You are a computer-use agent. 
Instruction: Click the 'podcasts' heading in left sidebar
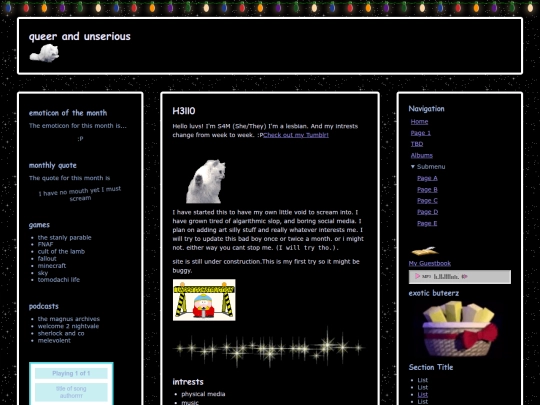(43, 306)
